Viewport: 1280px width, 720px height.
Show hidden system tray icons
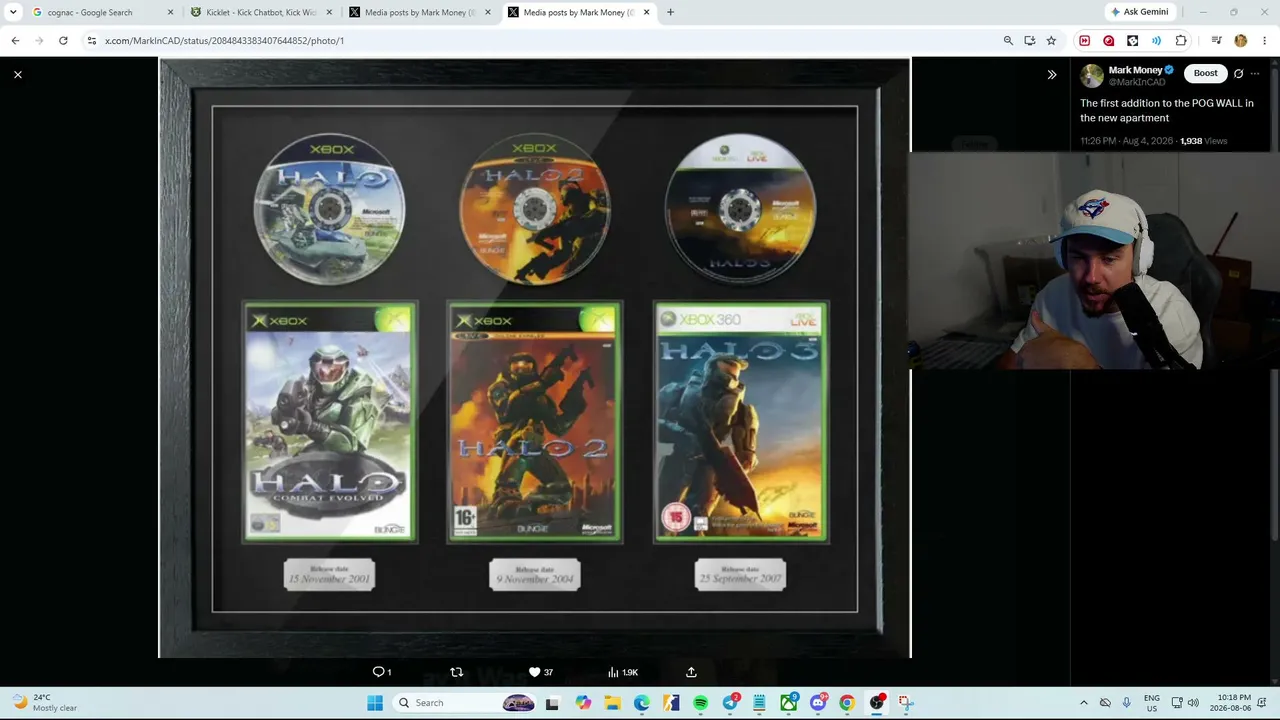tap(1083, 703)
